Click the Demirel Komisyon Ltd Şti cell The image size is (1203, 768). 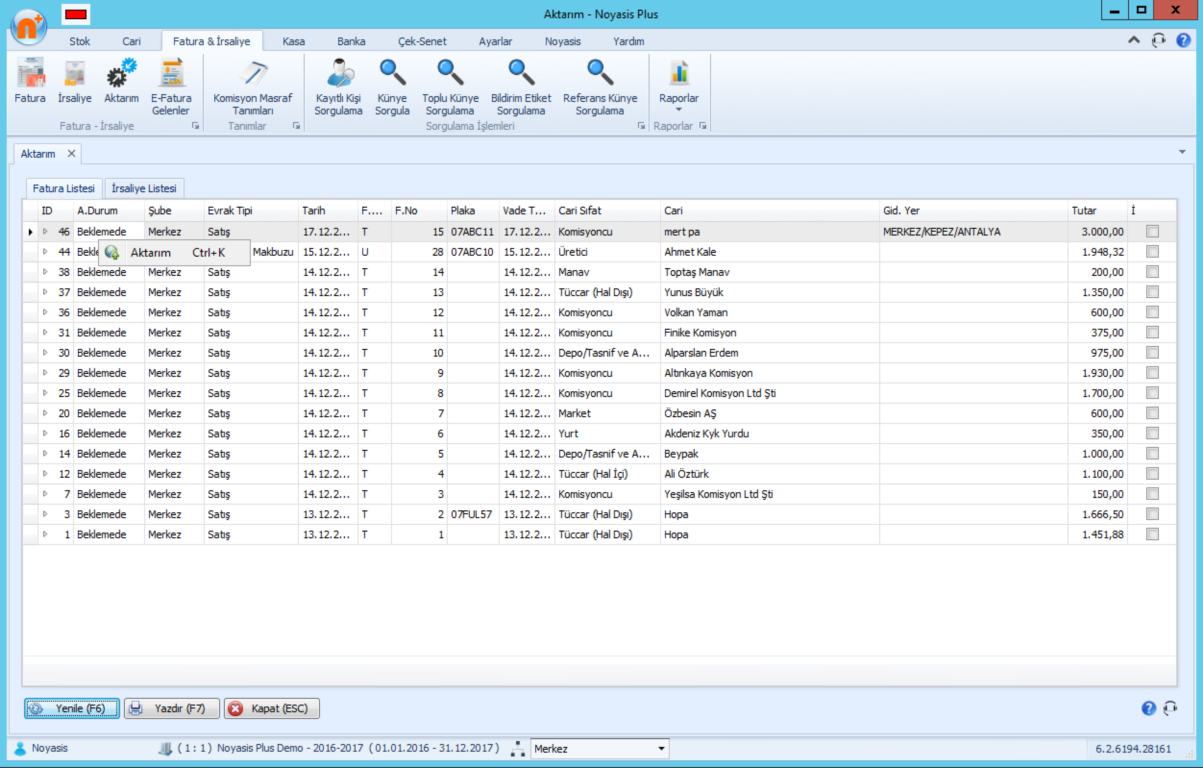[769, 393]
